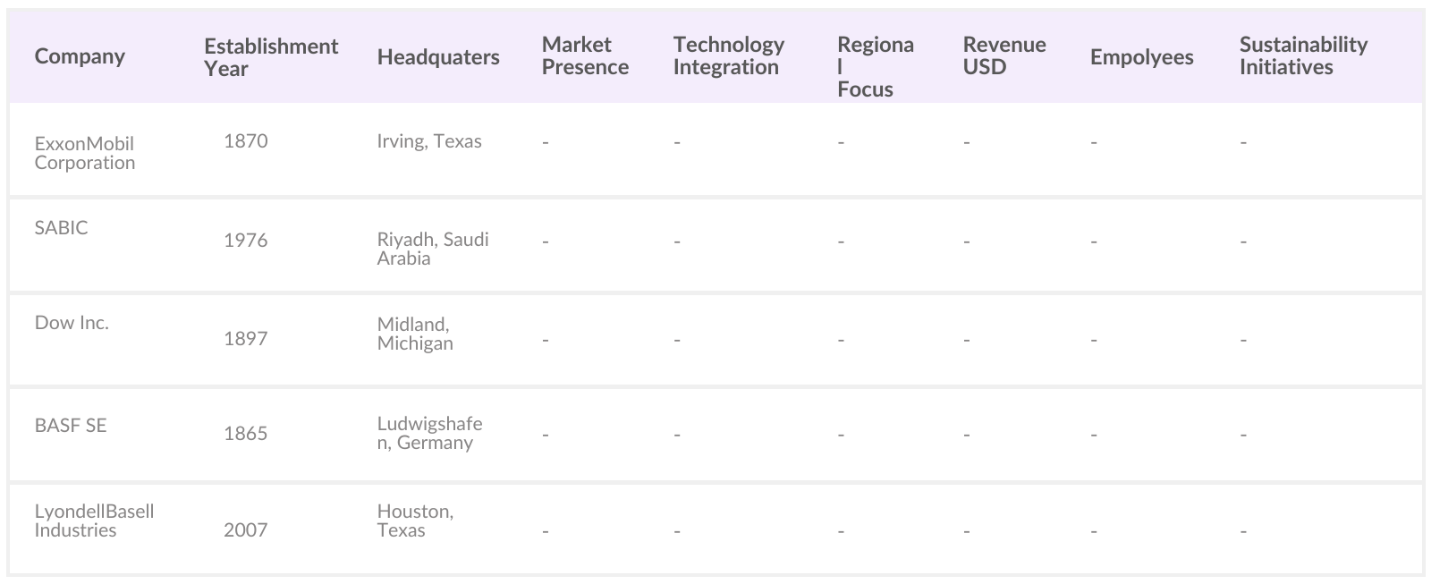Click the Revenue USD column header

pos(1004,57)
